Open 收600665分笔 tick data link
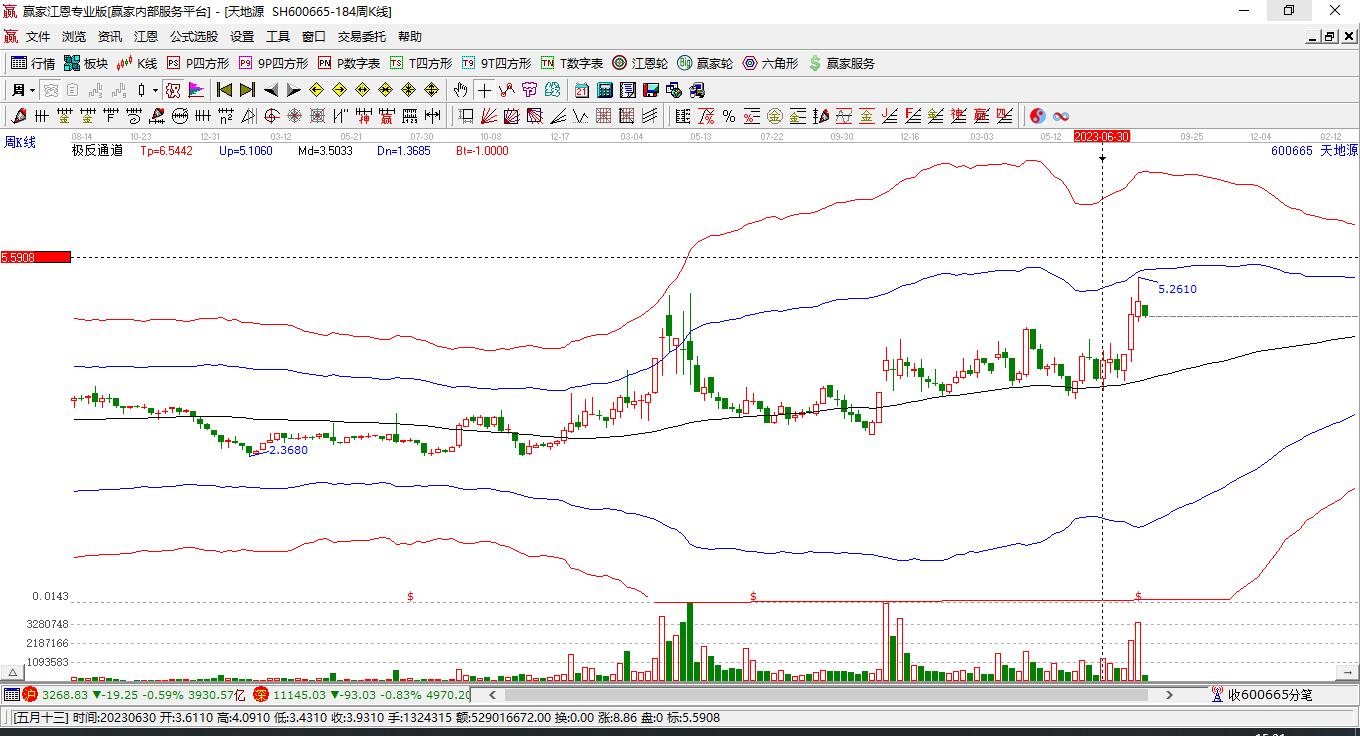Viewport: 1360px width, 736px height. coord(1261,694)
